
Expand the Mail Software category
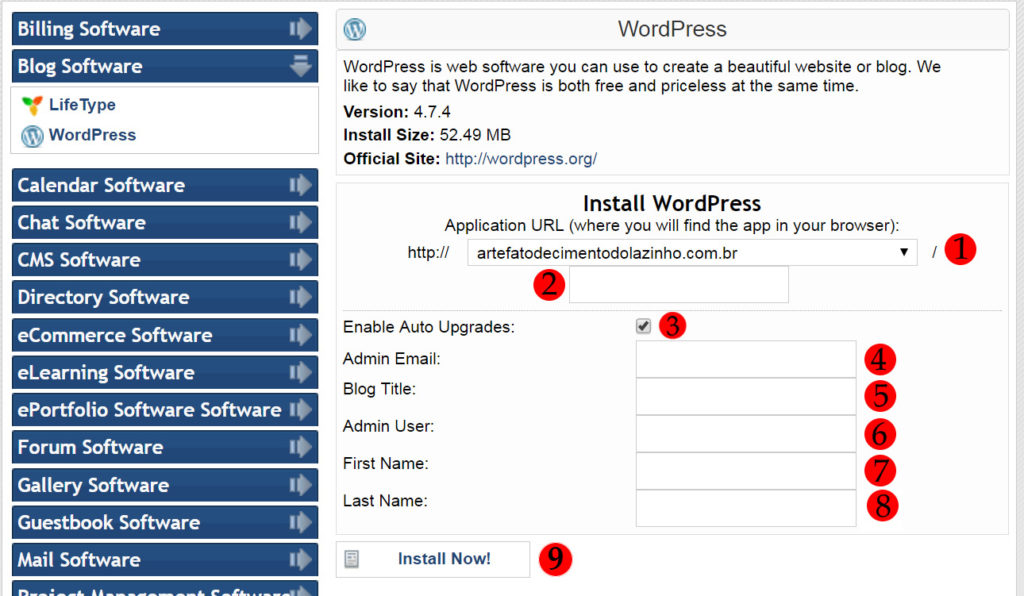165,559
